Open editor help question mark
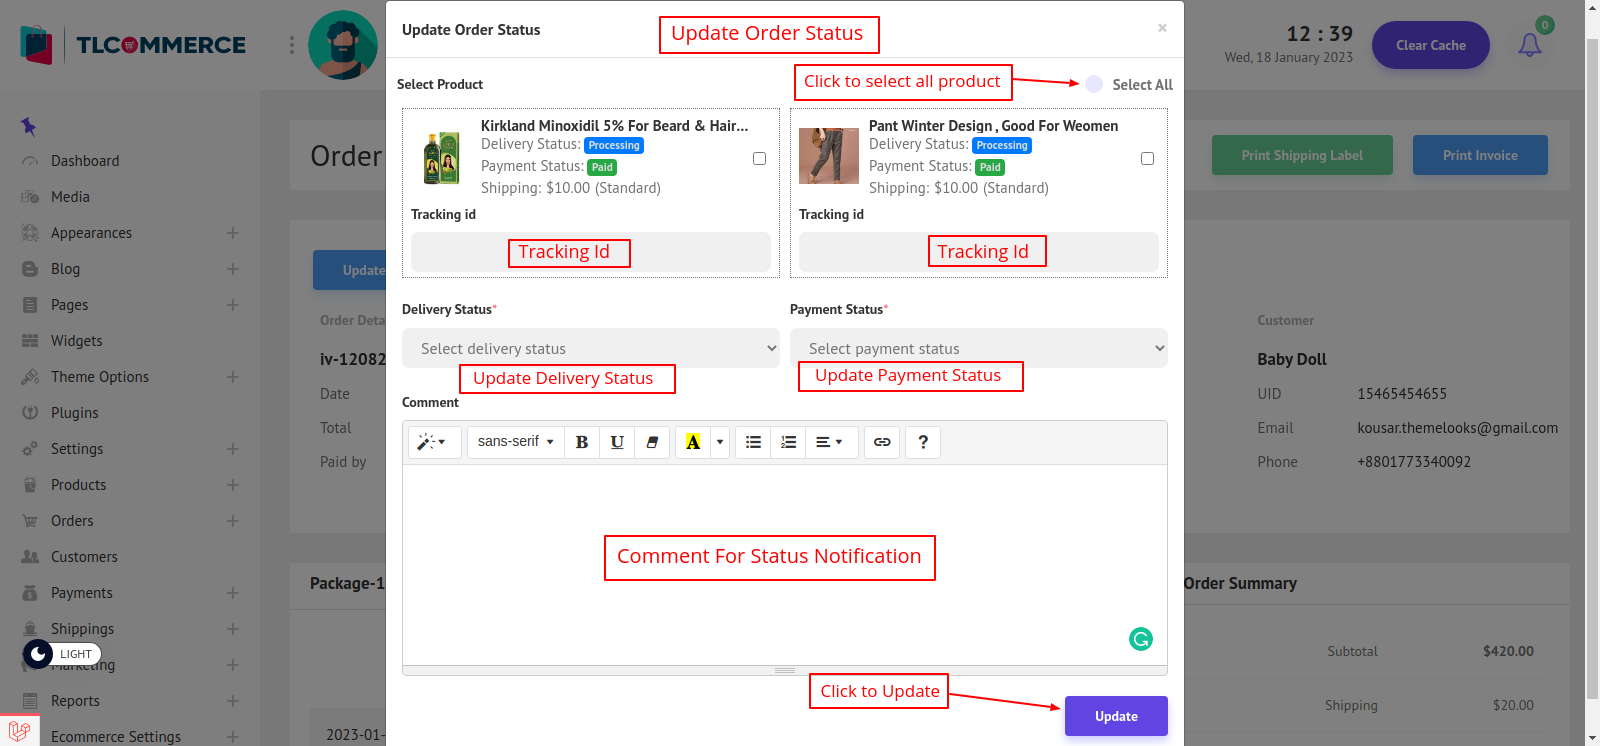This screenshot has width=1600, height=746. [x=923, y=442]
